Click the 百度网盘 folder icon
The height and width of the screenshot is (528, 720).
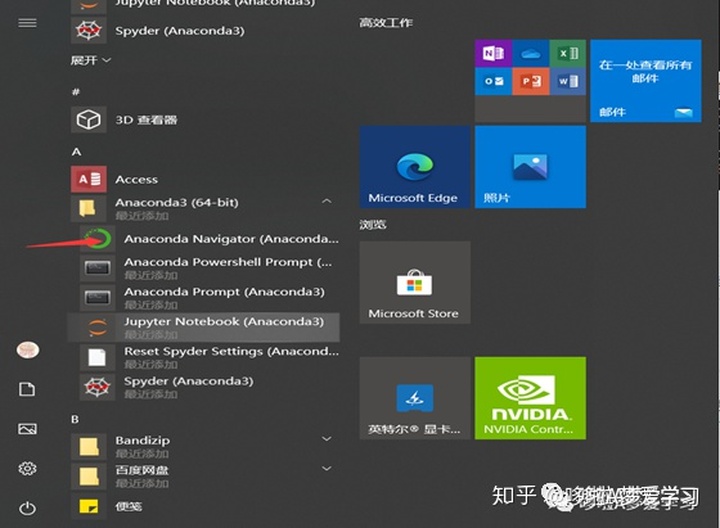(89, 476)
